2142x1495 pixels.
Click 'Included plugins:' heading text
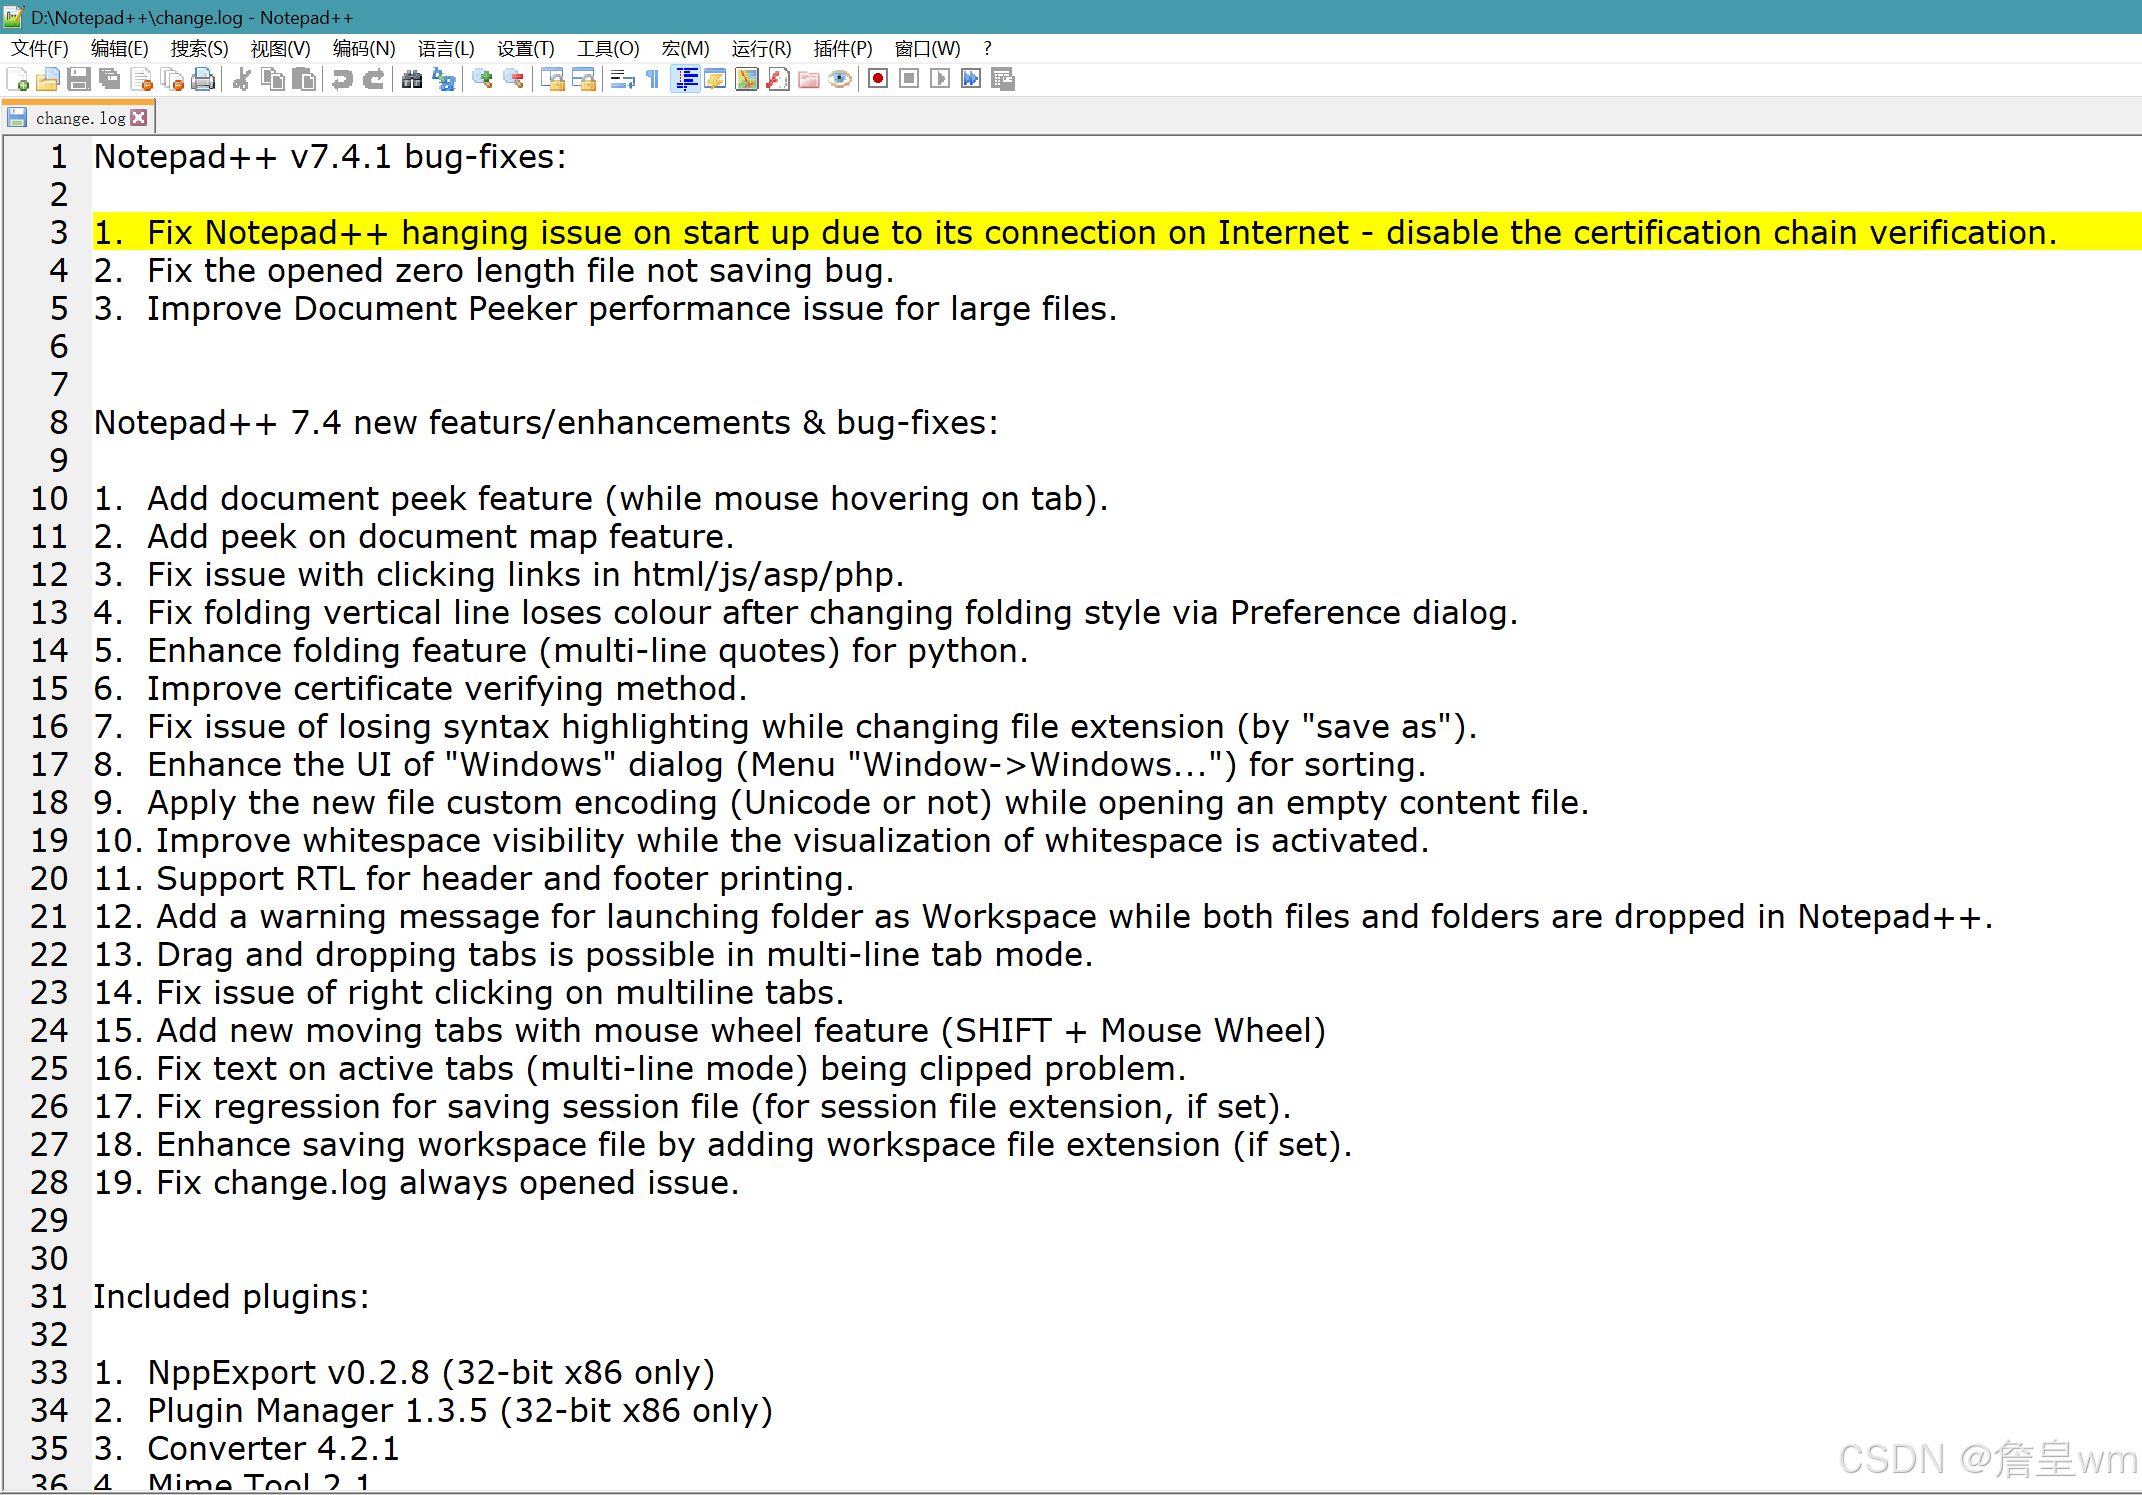[x=231, y=1297]
